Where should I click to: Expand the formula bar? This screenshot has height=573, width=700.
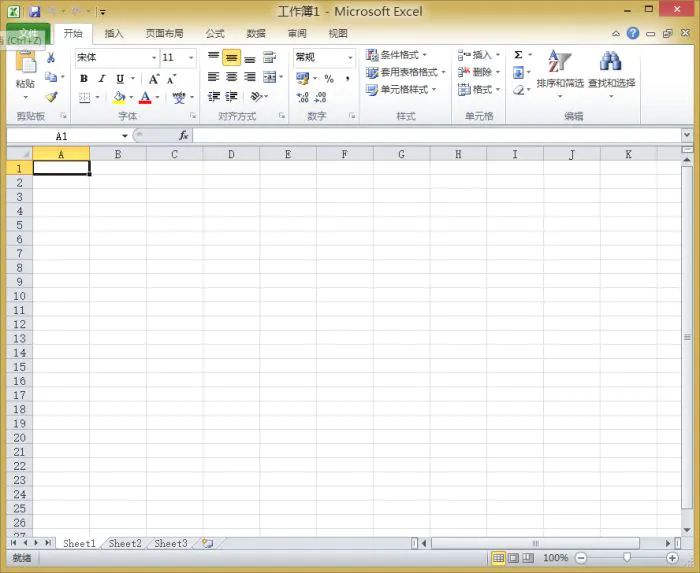[687, 134]
